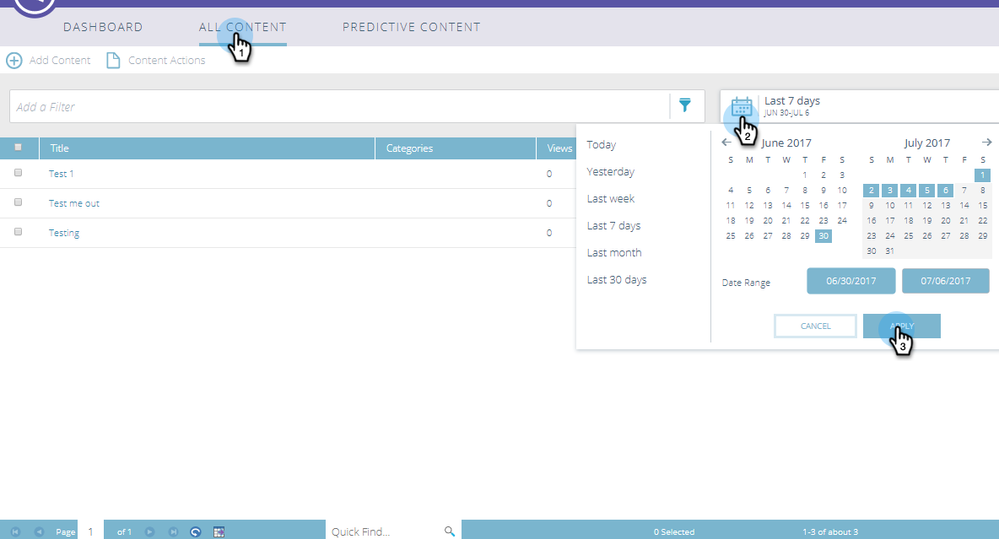Image resolution: width=999 pixels, height=539 pixels.
Task: Go to previous month with left arrow
Action: tap(726, 142)
